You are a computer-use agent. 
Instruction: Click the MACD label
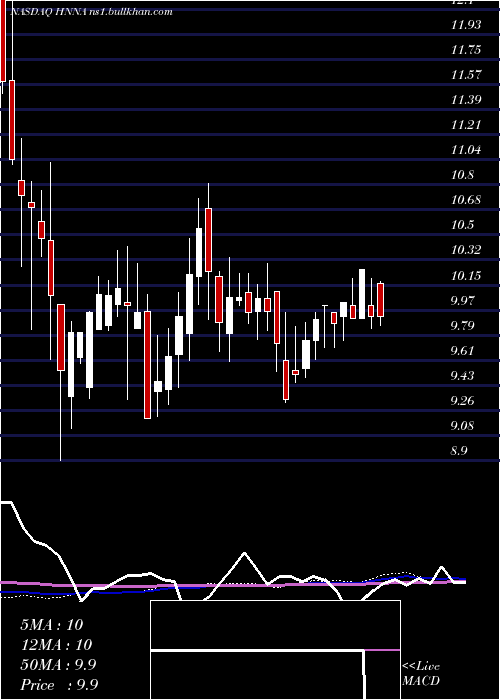coord(421,681)
